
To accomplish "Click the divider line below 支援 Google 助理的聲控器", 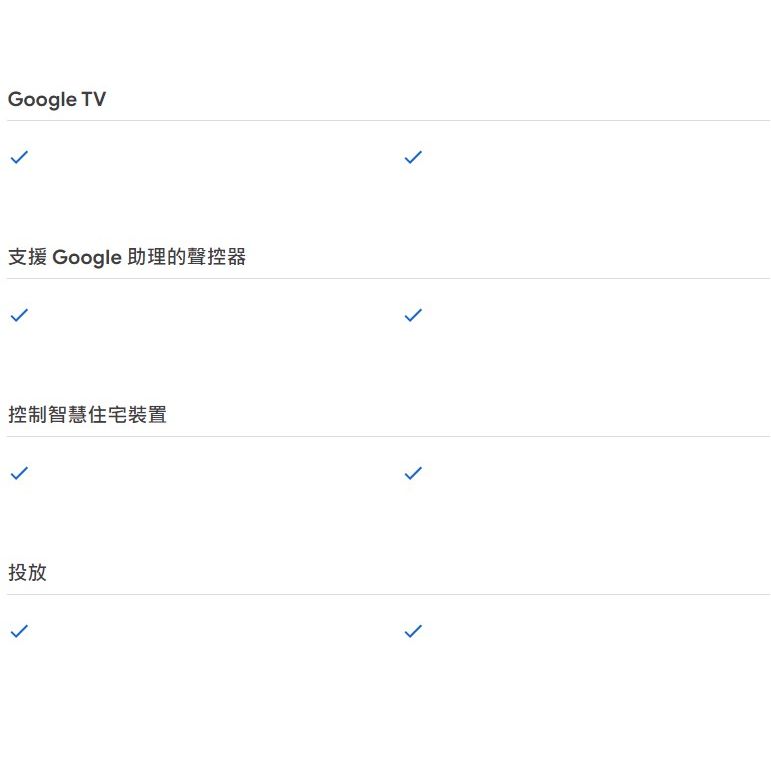I will (388, 278).
